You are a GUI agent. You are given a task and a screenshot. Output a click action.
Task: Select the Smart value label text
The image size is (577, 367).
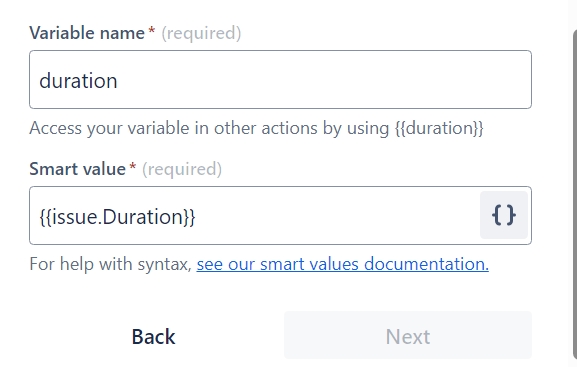click(78, 169)
